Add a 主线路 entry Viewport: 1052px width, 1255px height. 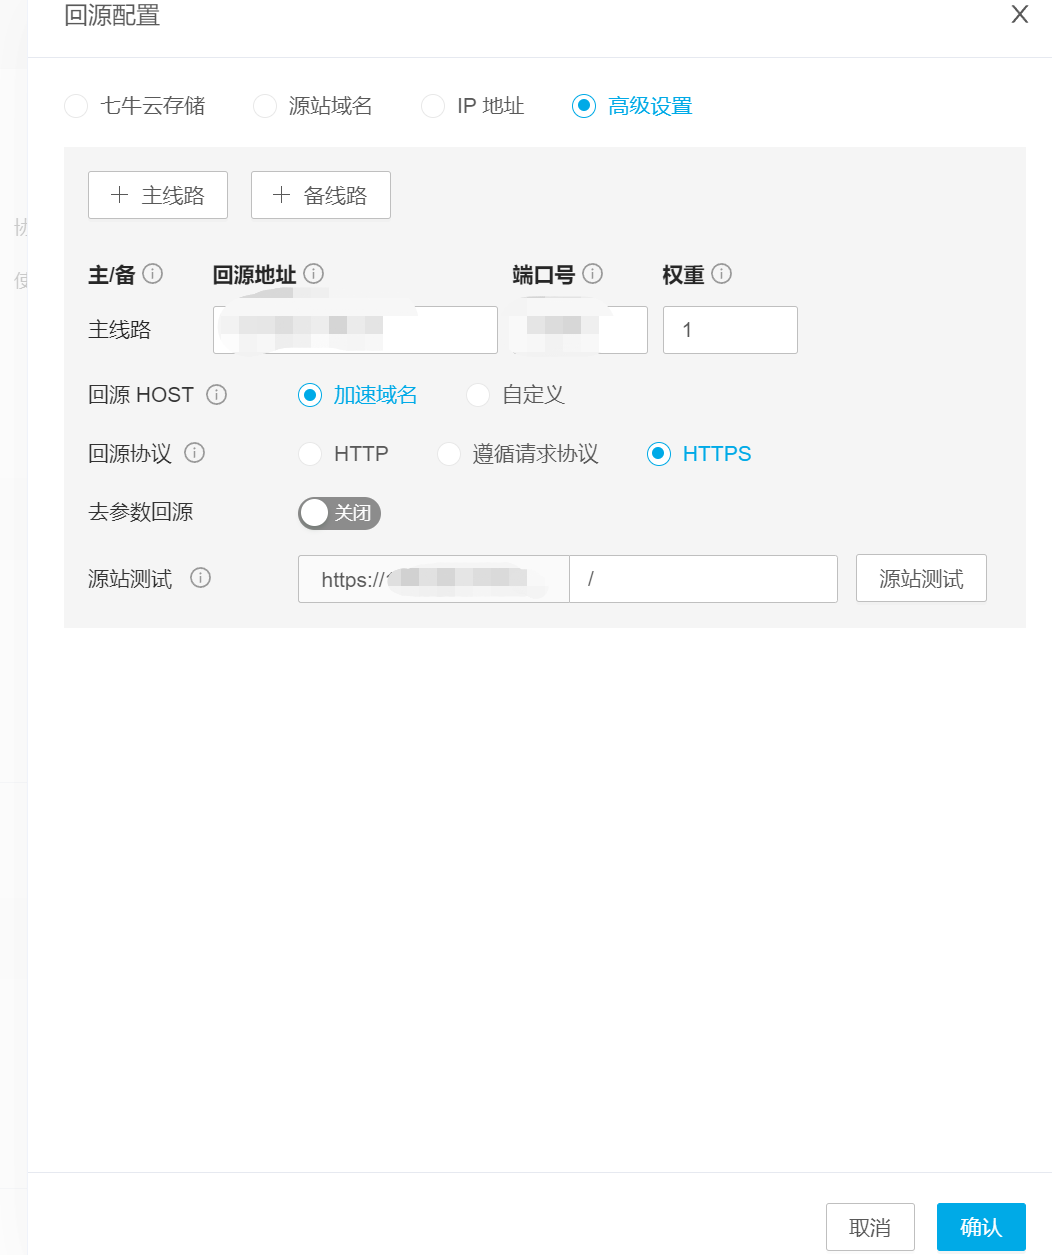click(158, 195)
